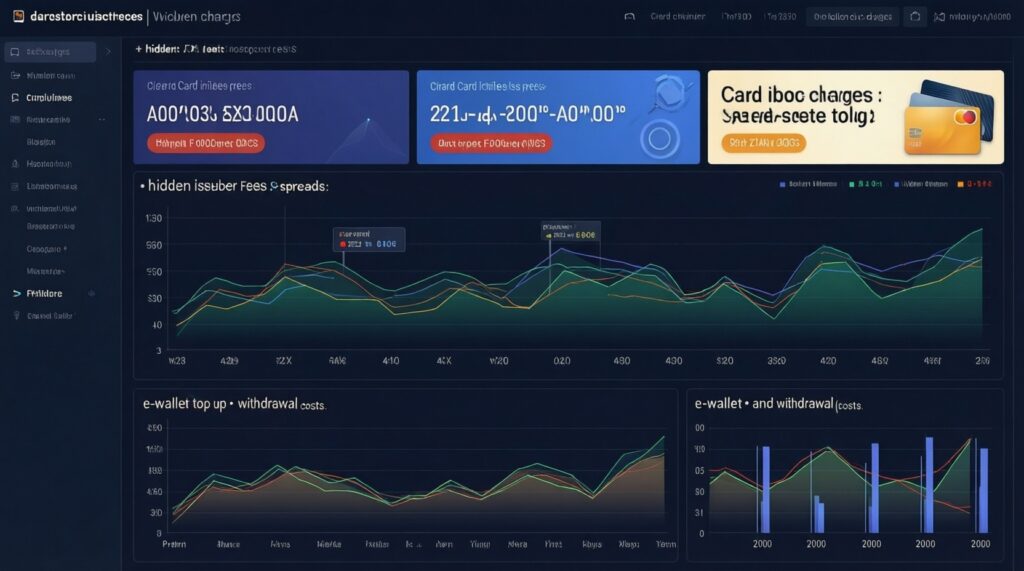The width and height of the screenshot is (1024, 571).
Task: Click the Curplulmes sidebar item icon
Action: (x=15, y=97)
